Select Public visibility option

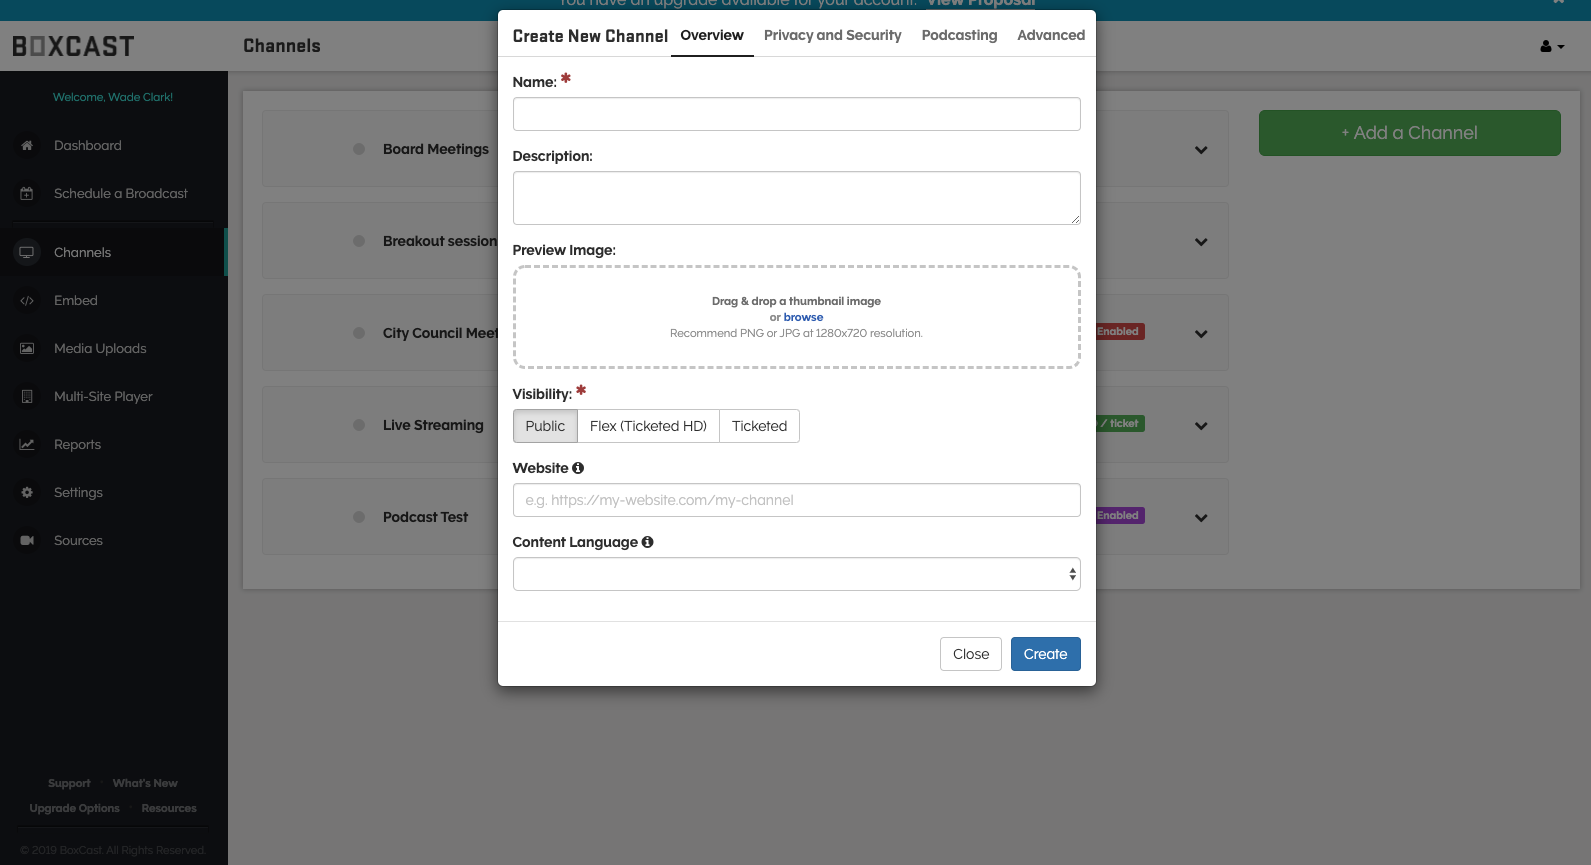(545, 426)
